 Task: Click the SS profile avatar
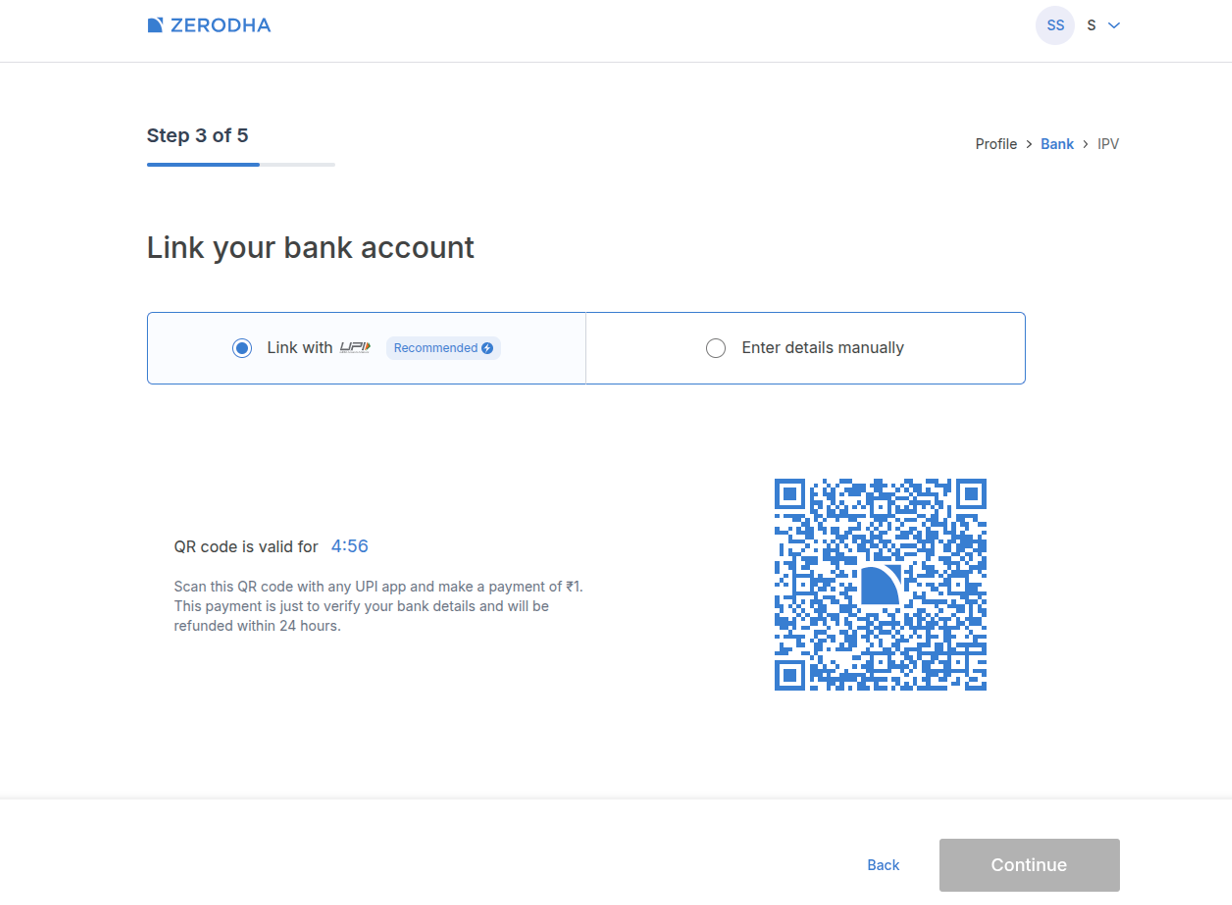1055,25
